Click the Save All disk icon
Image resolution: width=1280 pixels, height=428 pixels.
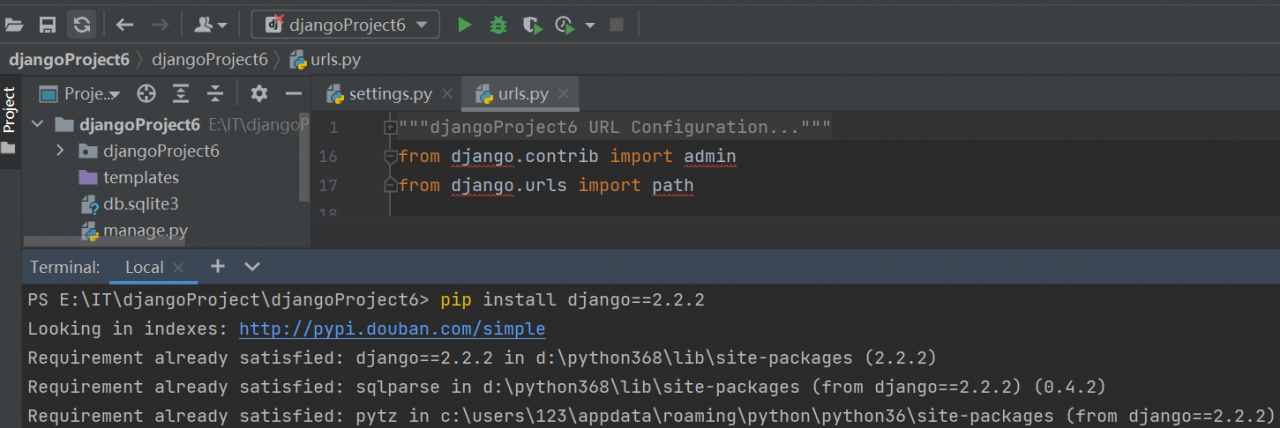[47, 25]
